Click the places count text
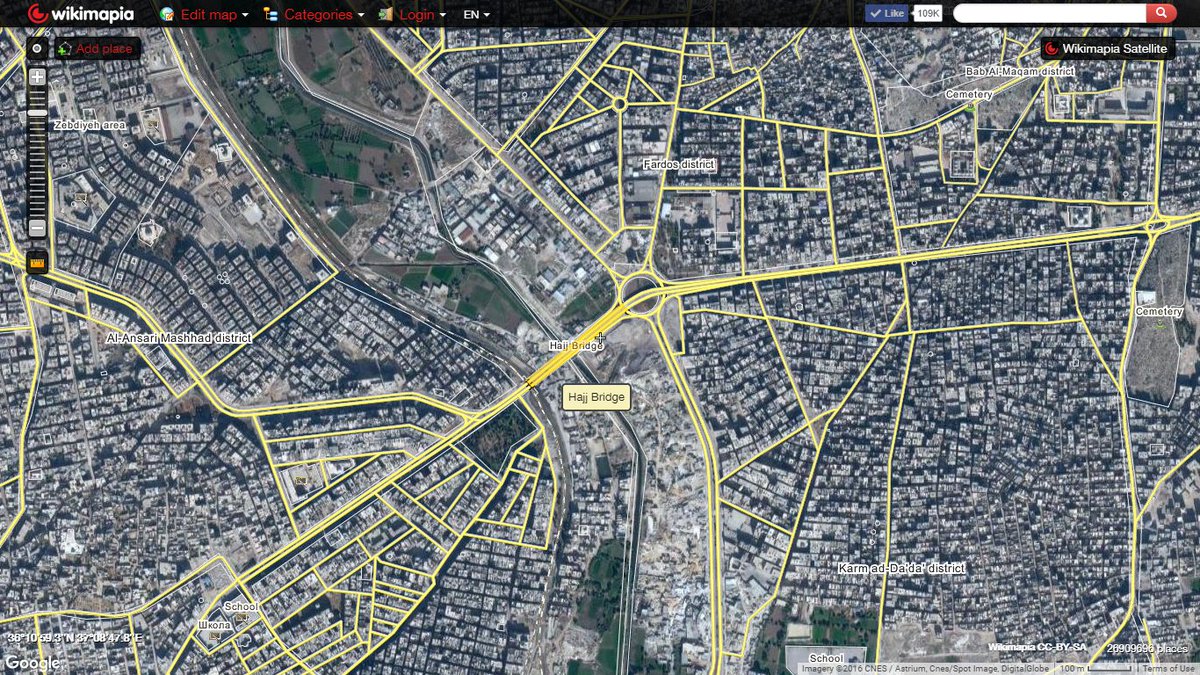Image resolution: width=1200 pixels, height=675 pixels. [x=1147, y=648]
